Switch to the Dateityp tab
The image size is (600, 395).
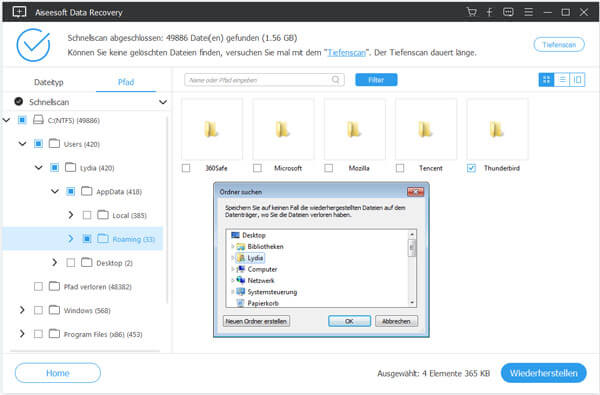[49, 82]
